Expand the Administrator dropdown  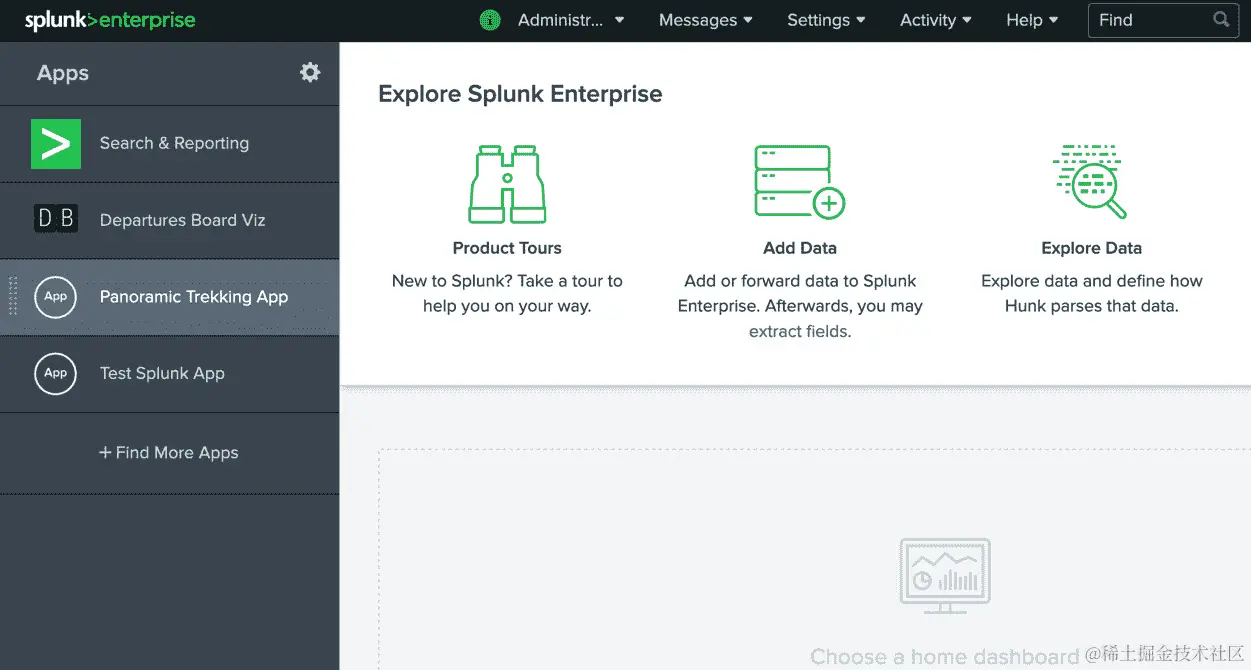point(571,20)
